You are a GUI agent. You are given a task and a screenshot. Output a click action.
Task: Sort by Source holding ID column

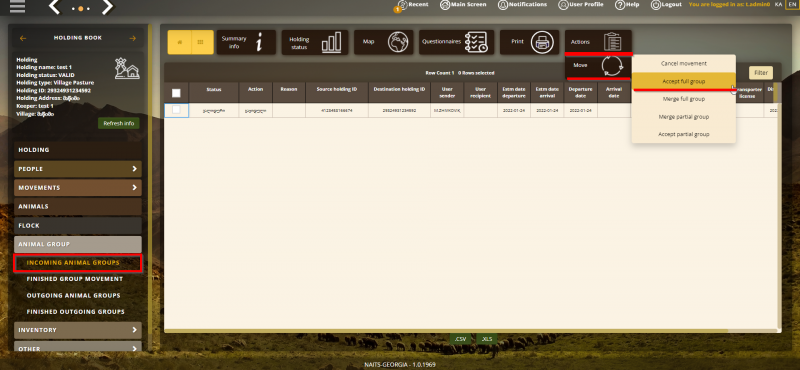(x=337, y=92)
